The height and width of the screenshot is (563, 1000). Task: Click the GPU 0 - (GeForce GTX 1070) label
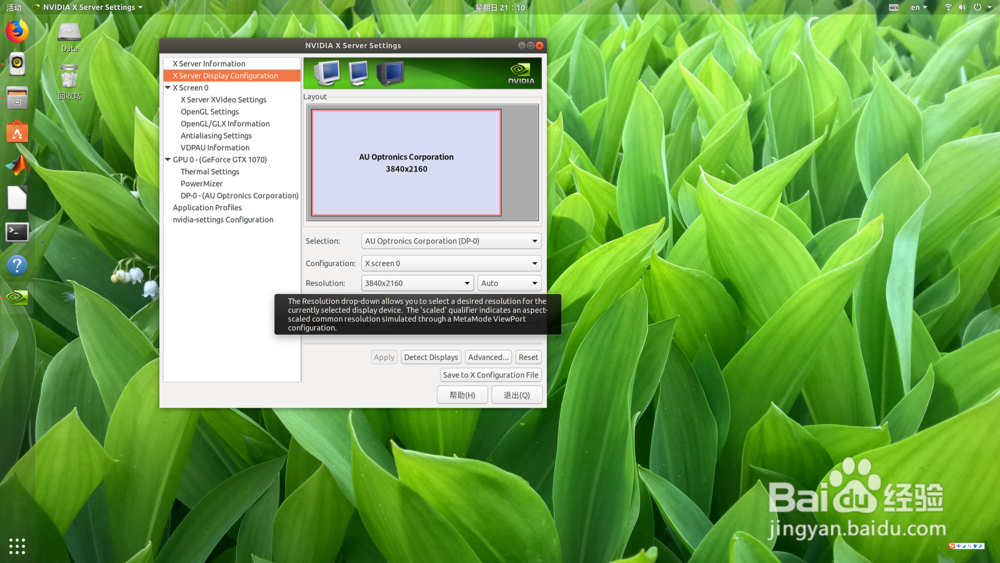(219, 160)
